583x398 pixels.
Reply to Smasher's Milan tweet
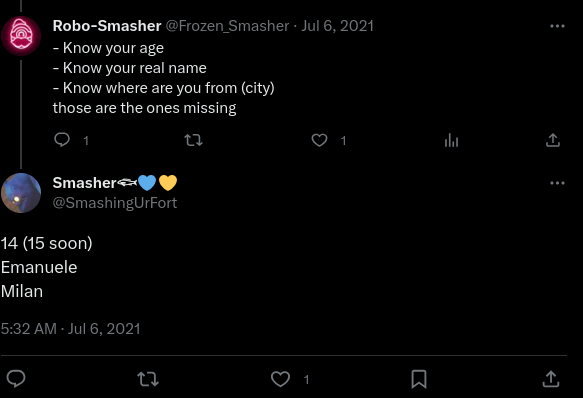(16, 379)
